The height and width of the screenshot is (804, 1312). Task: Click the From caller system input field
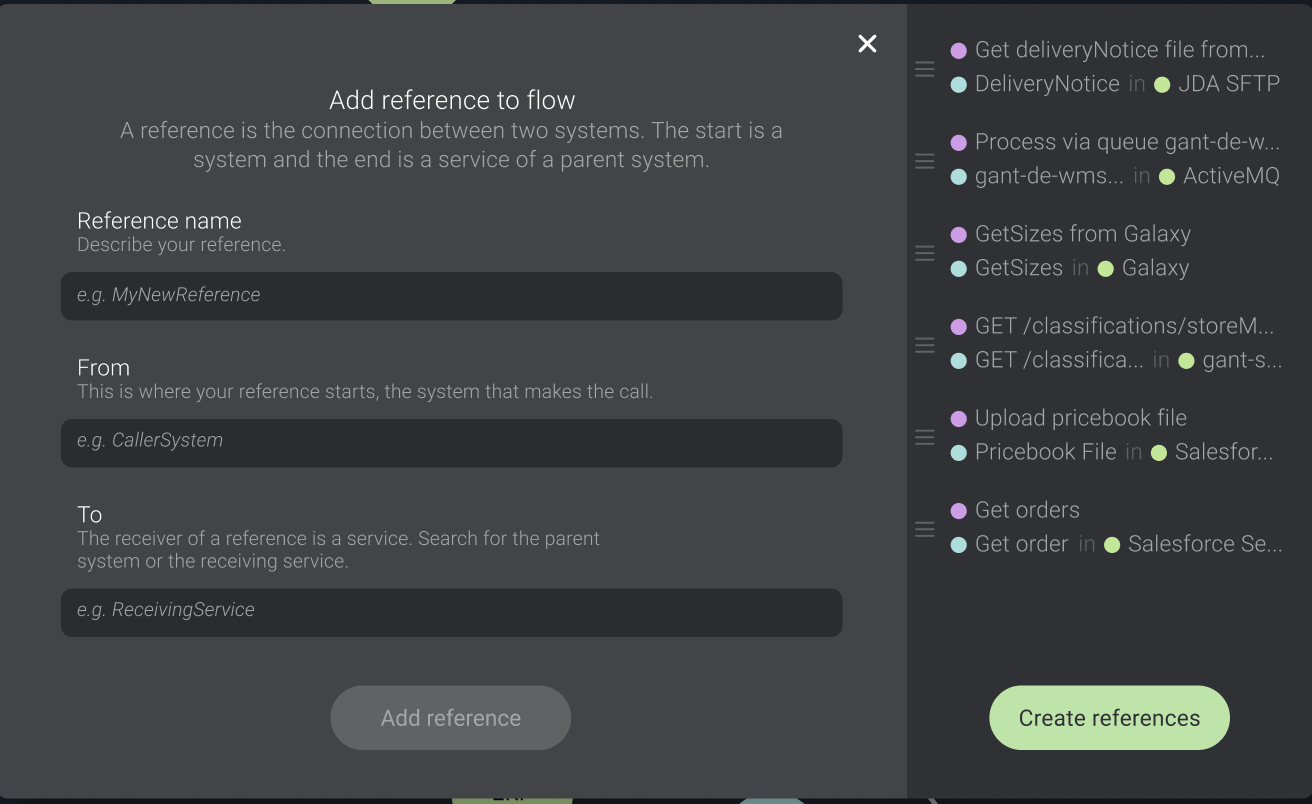(x=451, y=443)
